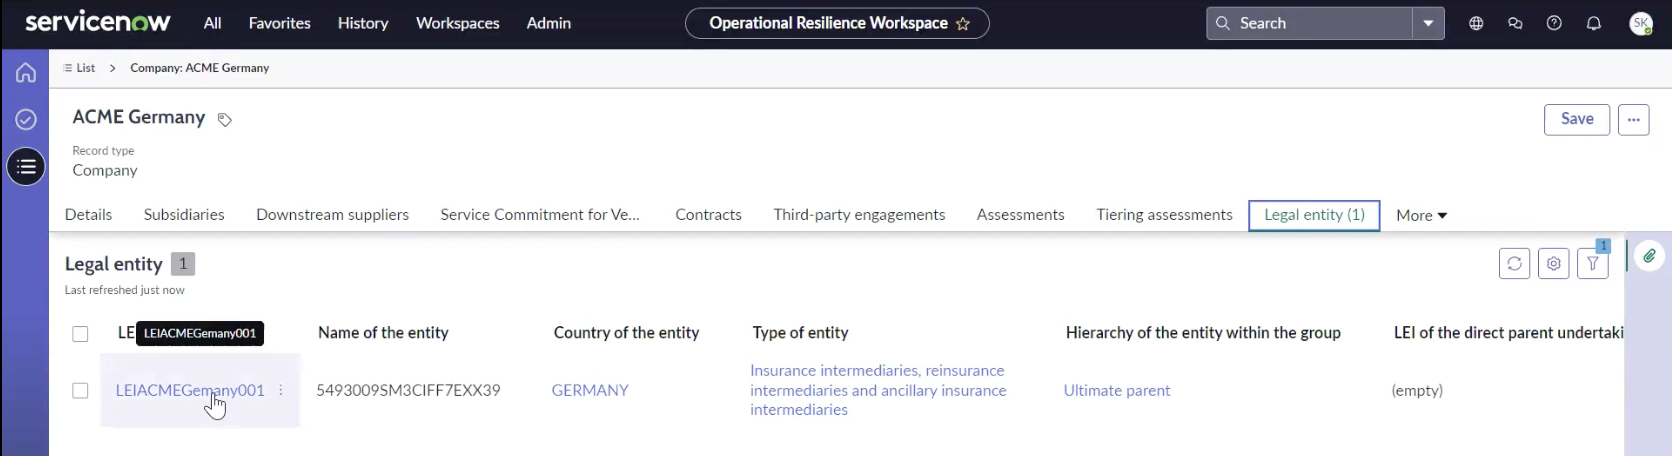Open list settings gear icon
This screenshot has height=456, width=1672.
1553,264
